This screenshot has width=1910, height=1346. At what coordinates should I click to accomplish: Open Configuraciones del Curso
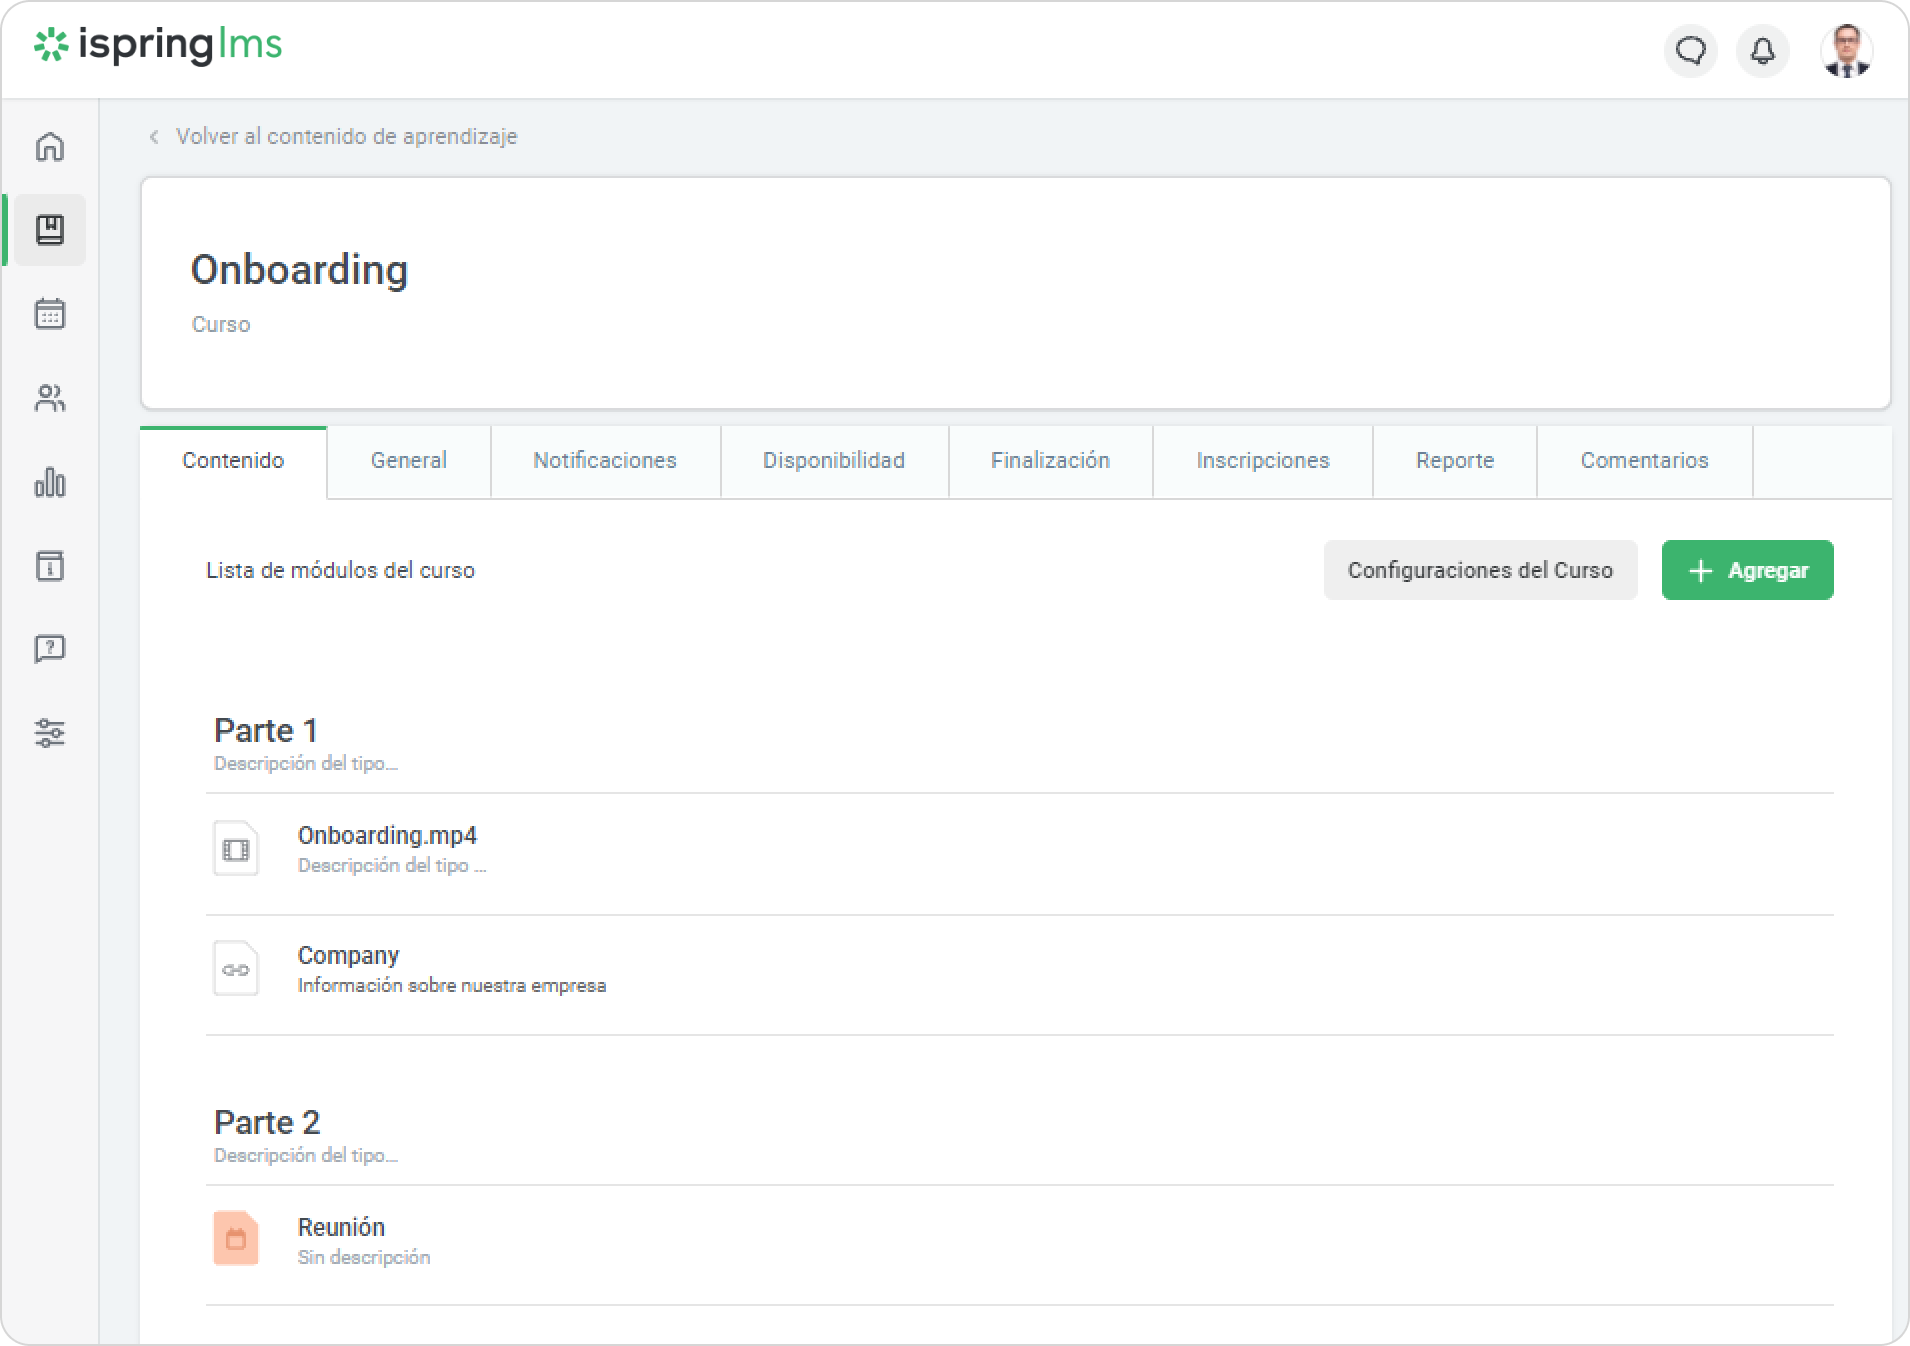1480,570
